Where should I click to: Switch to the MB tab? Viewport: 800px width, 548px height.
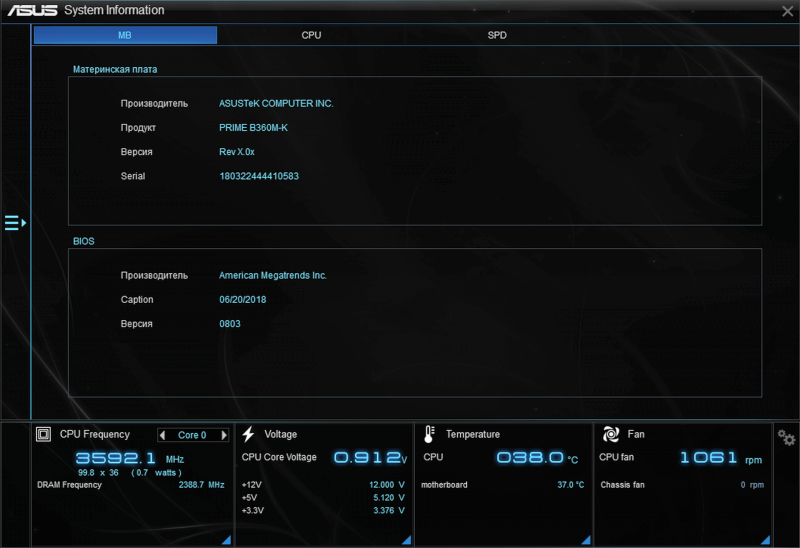coord(125,35)
